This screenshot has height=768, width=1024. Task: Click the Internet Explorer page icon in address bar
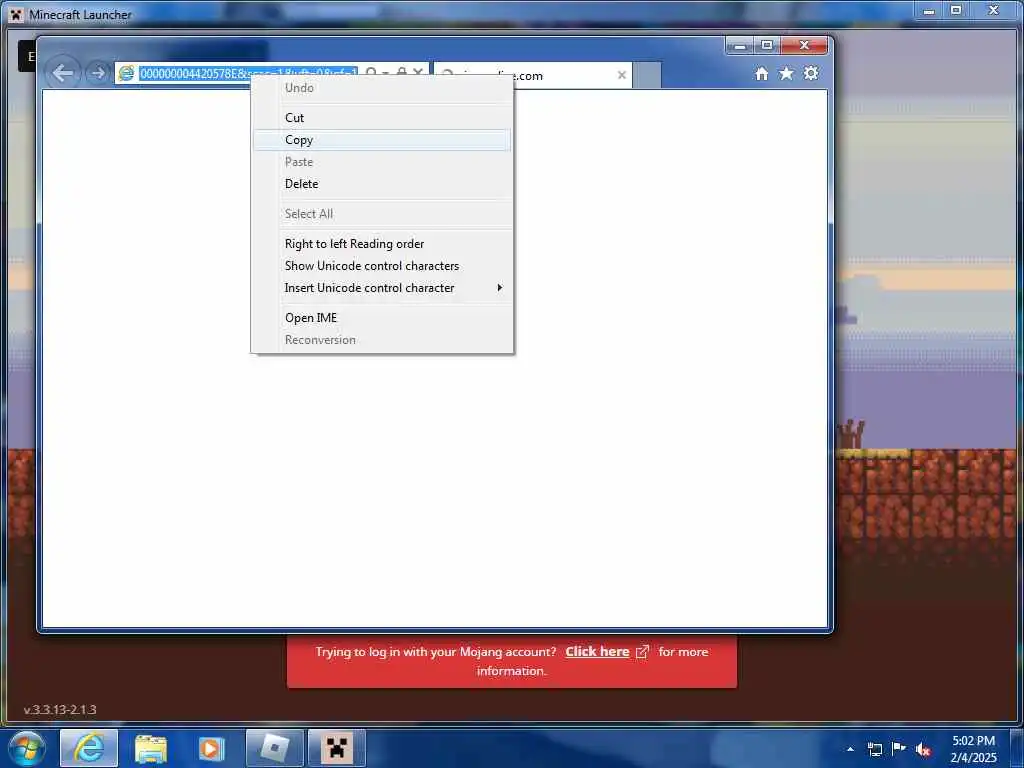tap(127, 73)
